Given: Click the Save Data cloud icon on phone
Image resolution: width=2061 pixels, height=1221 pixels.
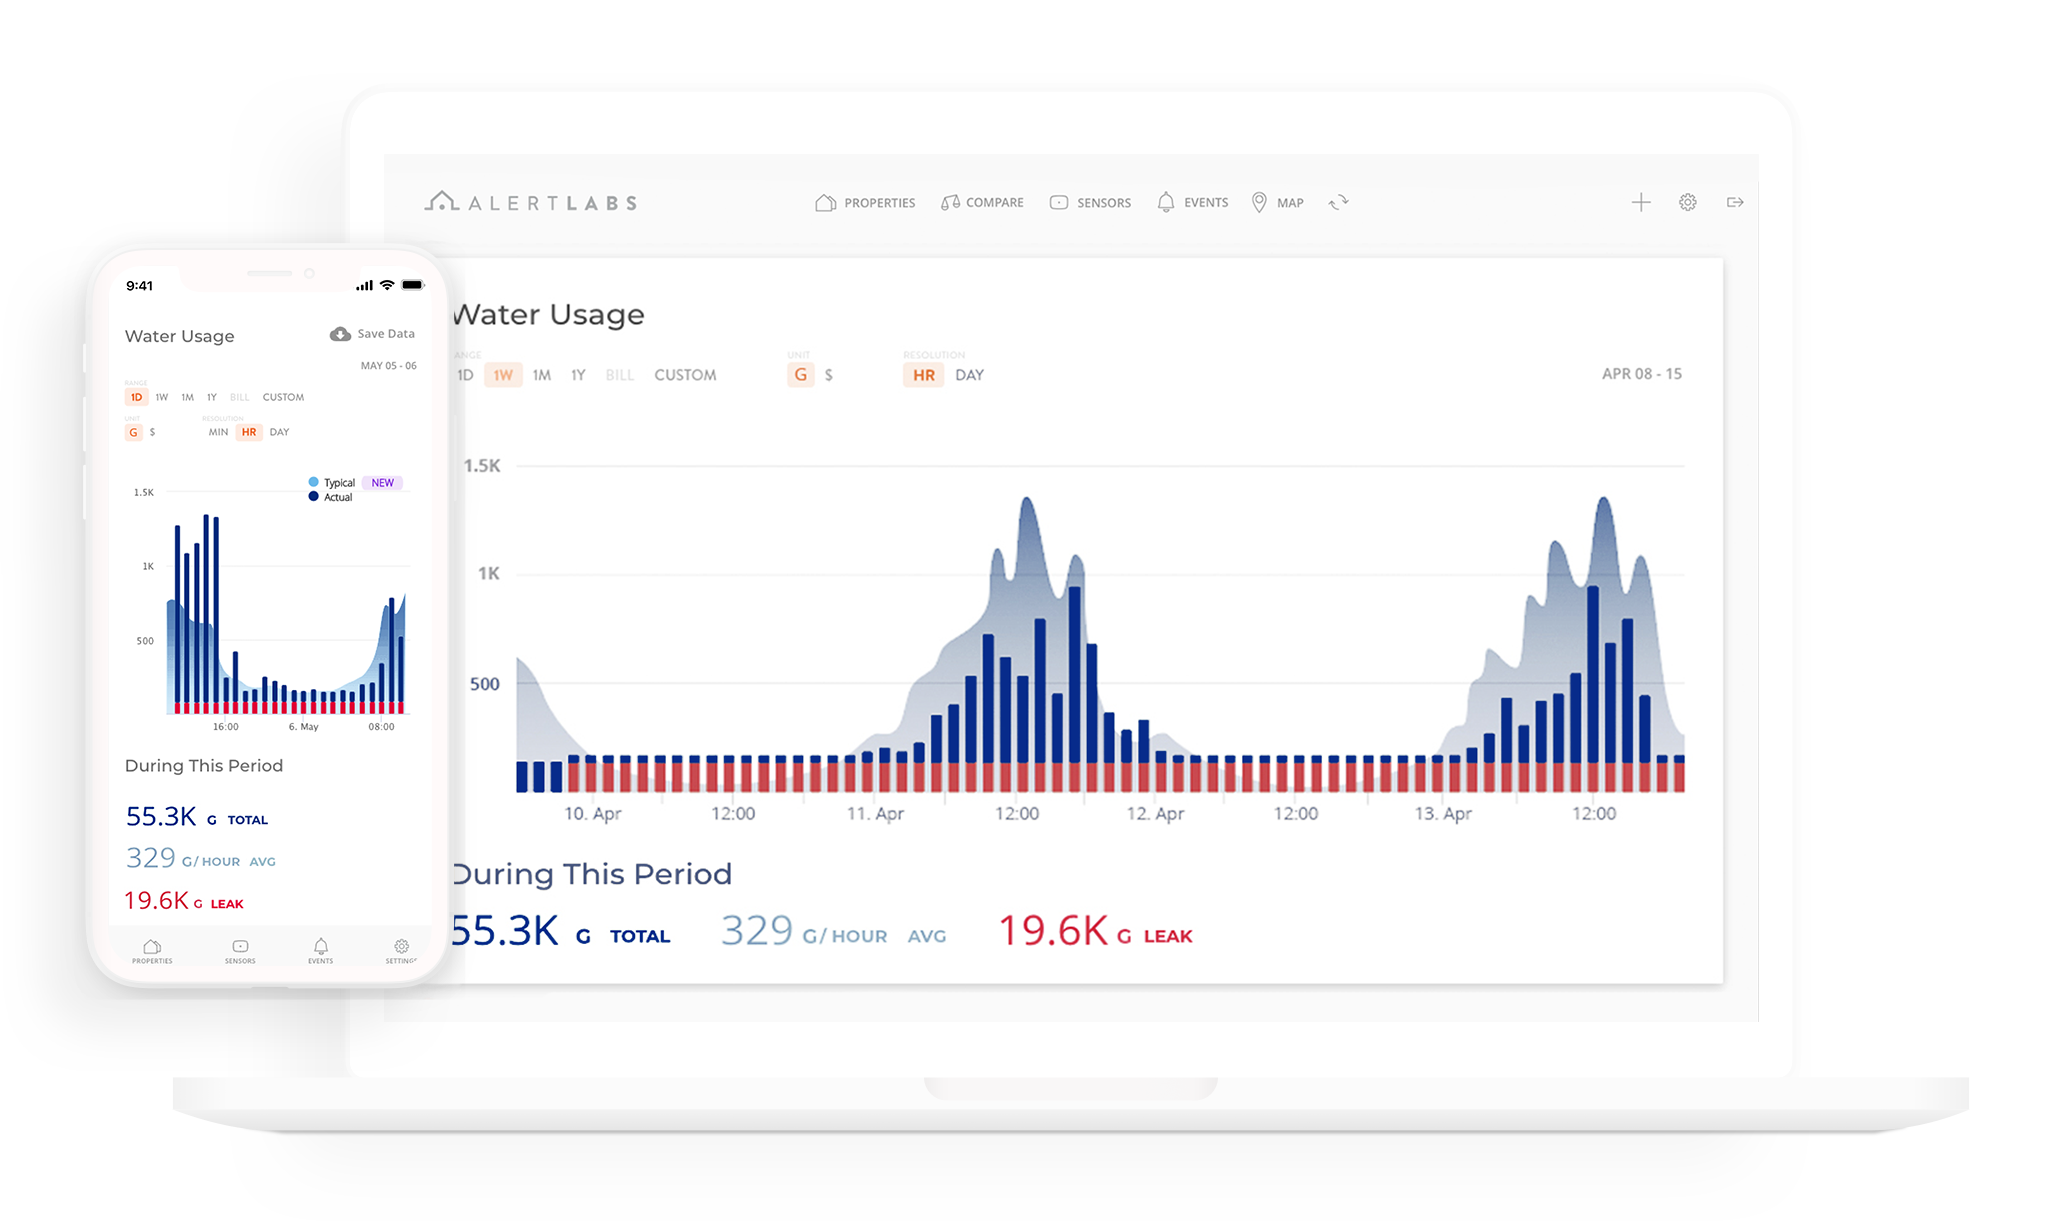Looking at the screenshot, I should 340,334.
